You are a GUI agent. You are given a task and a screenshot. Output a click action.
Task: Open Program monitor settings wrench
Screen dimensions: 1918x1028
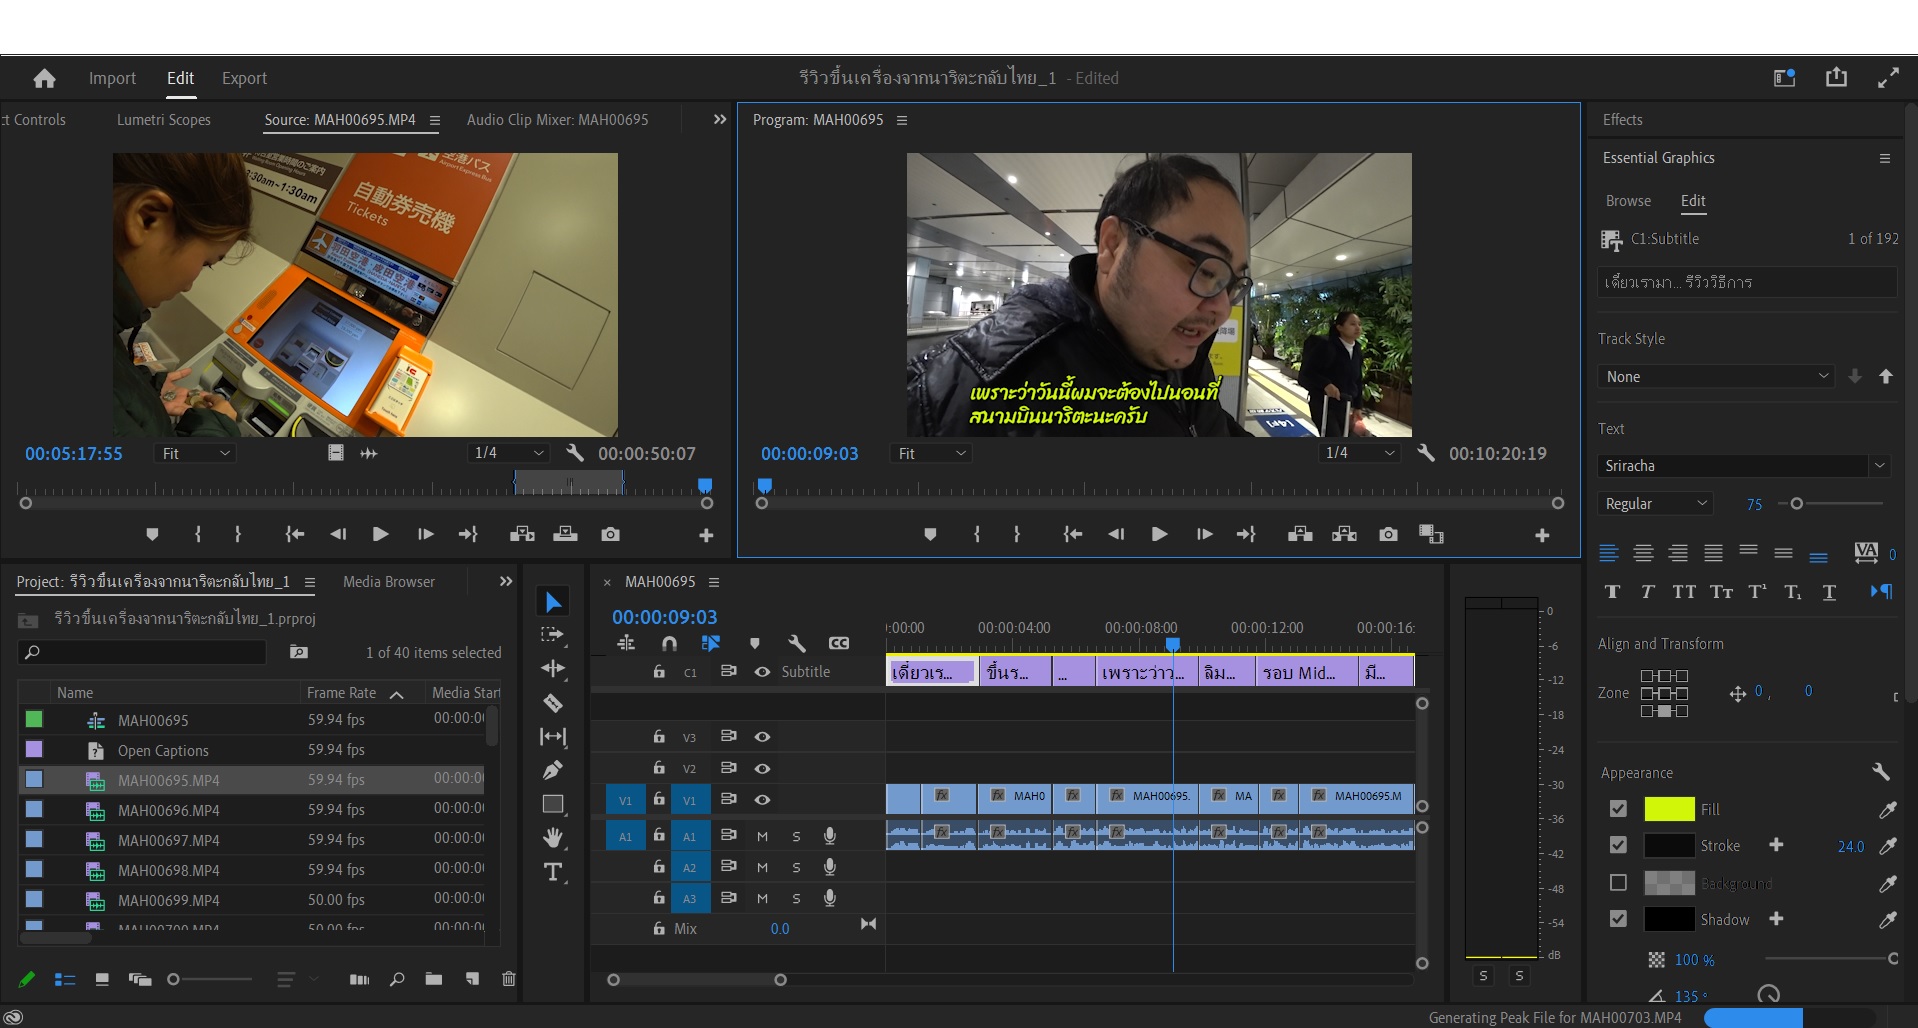click(x=1425, y=453)
